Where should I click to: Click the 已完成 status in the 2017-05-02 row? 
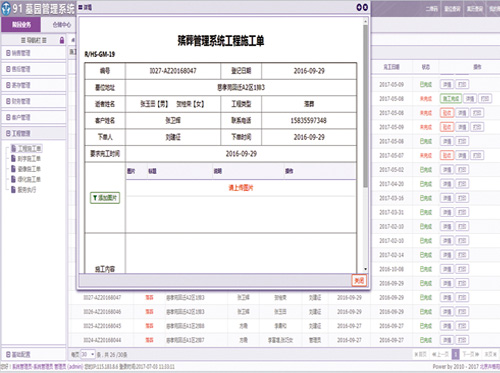tap(426, 170)
